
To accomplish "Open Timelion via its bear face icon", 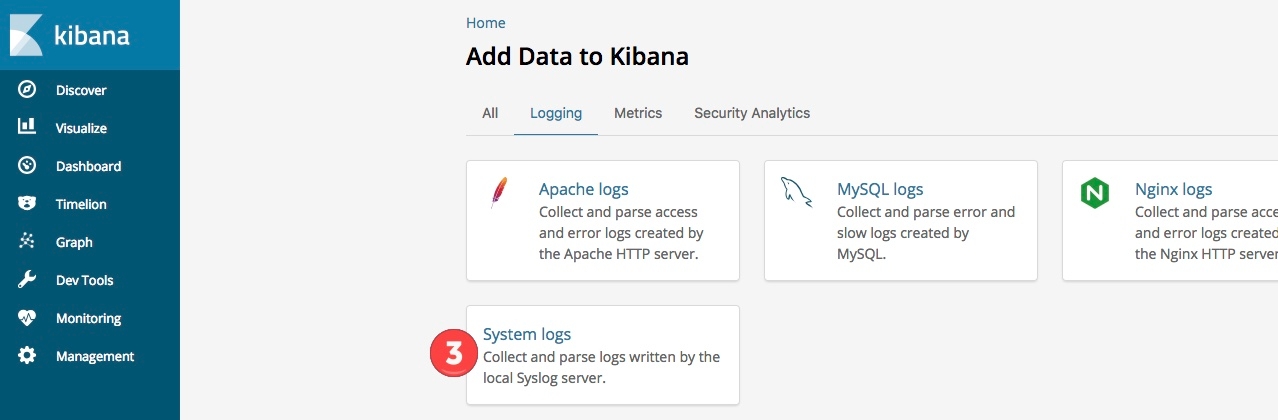I will [x=27, y=203].
